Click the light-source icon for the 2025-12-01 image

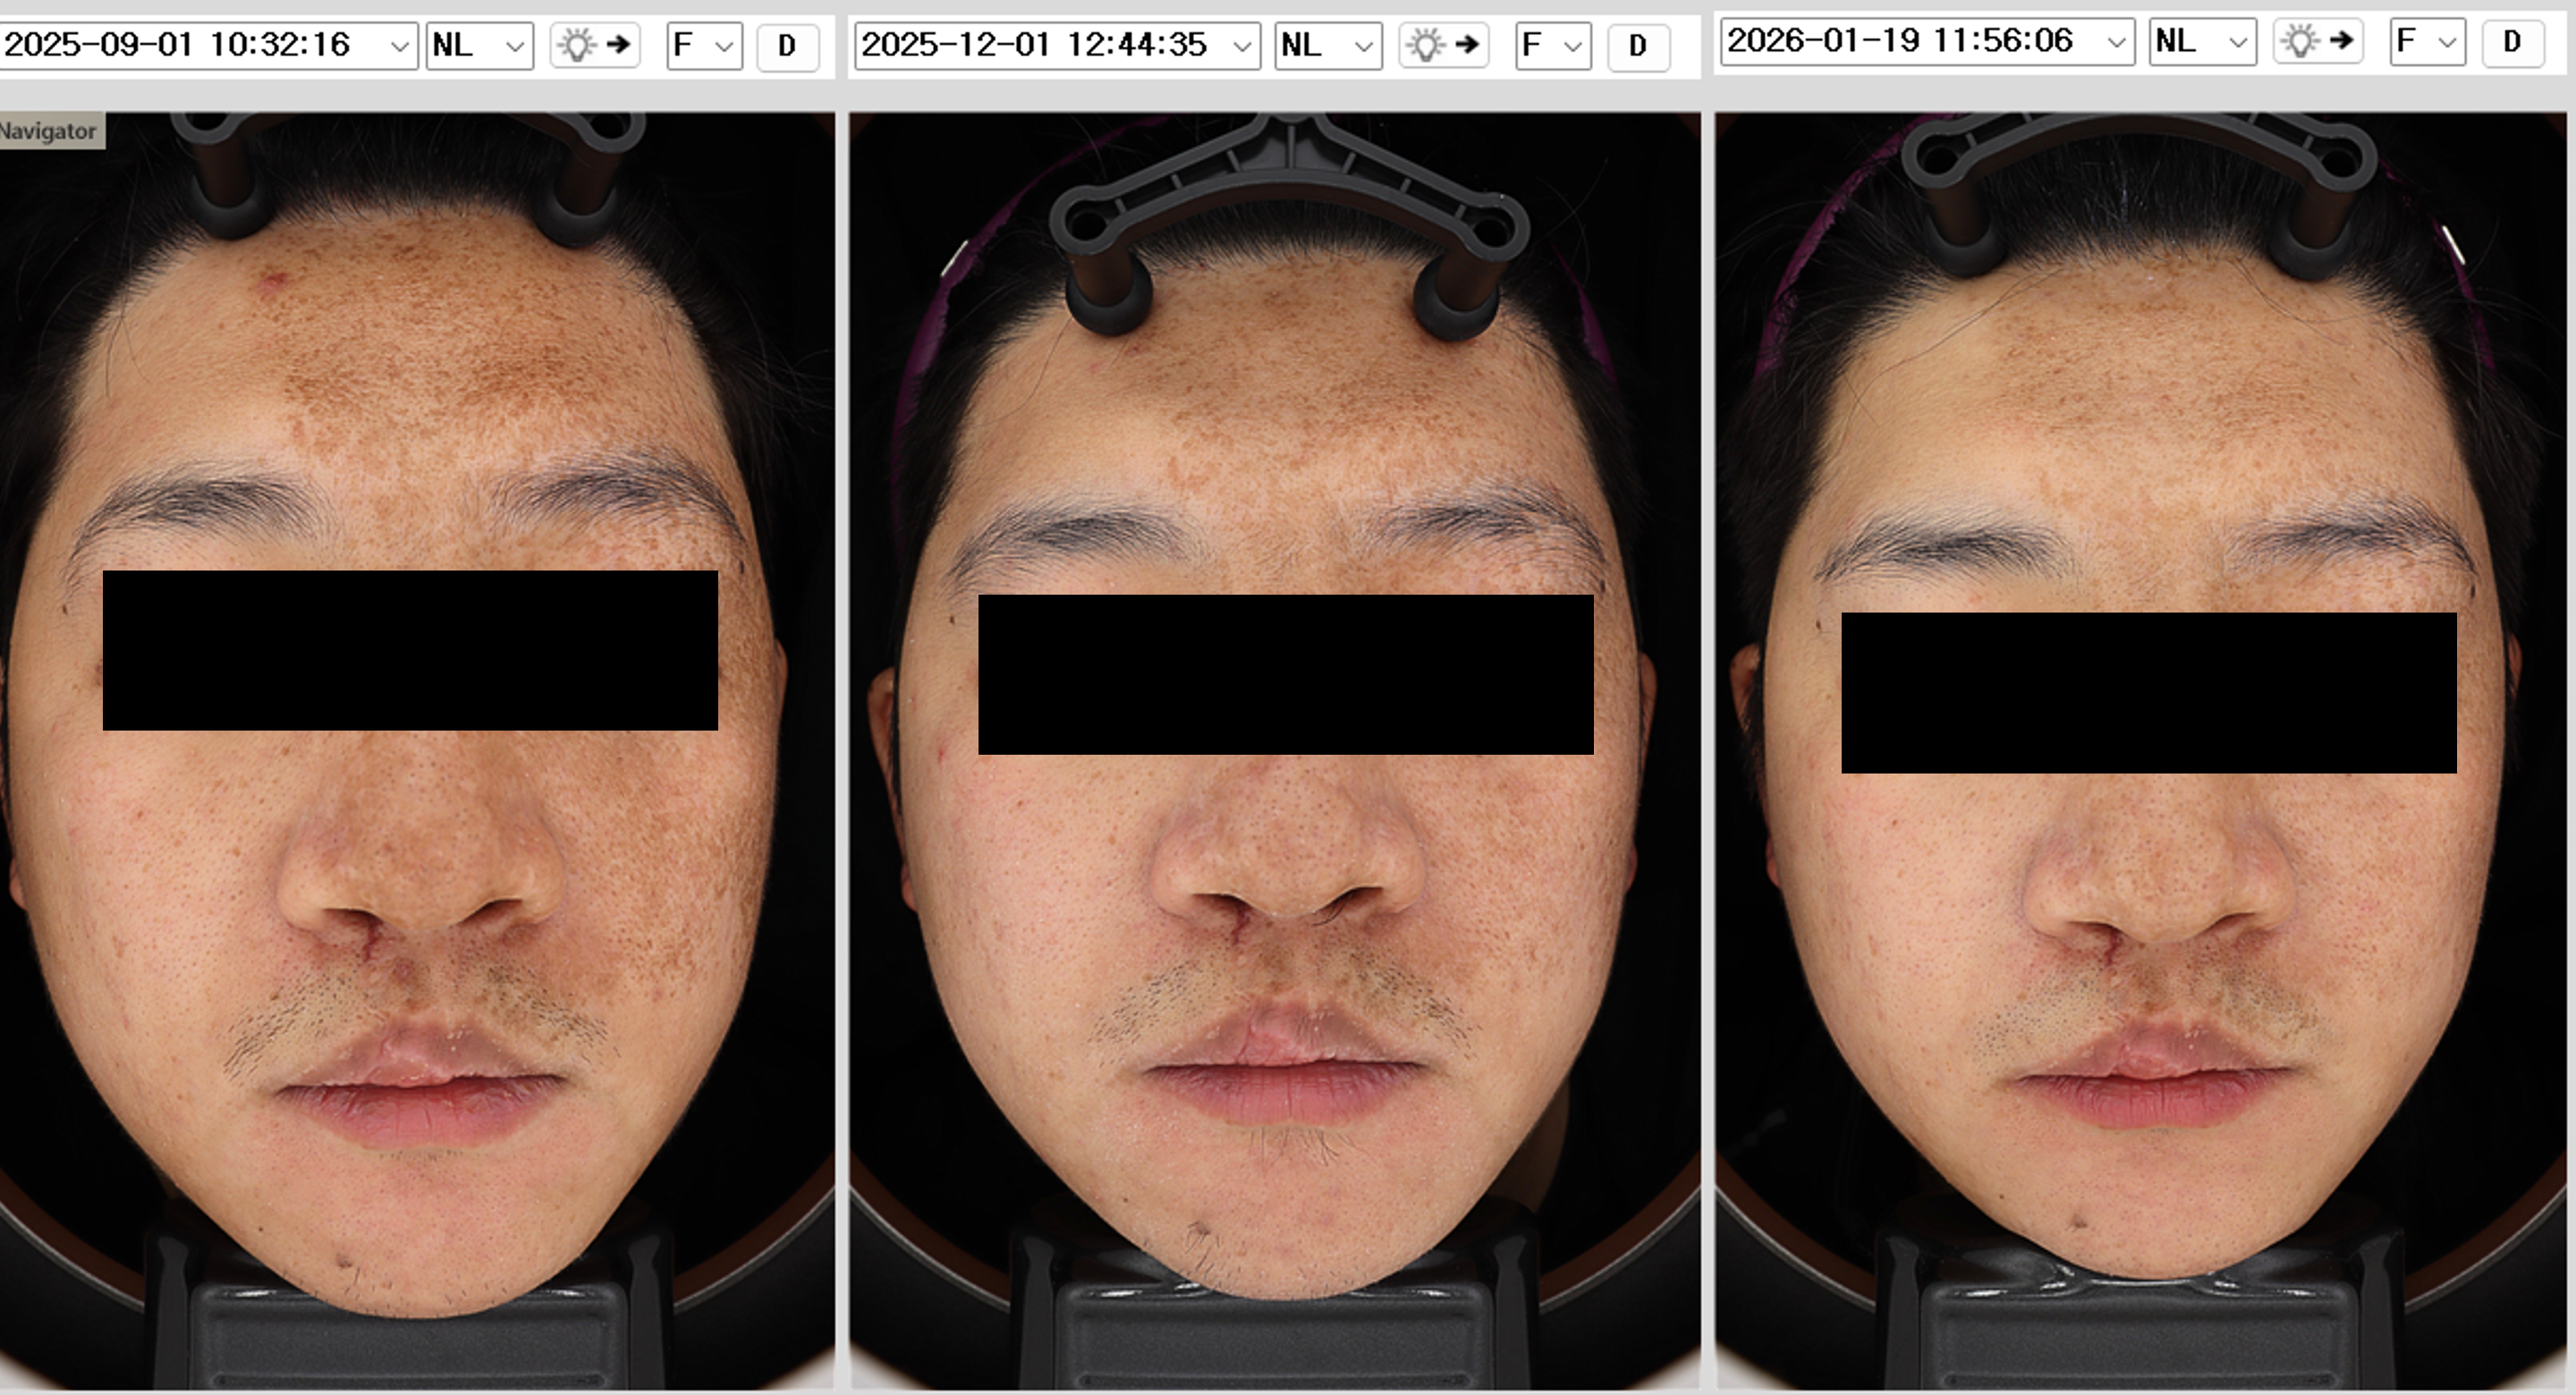click(1443, 46)
